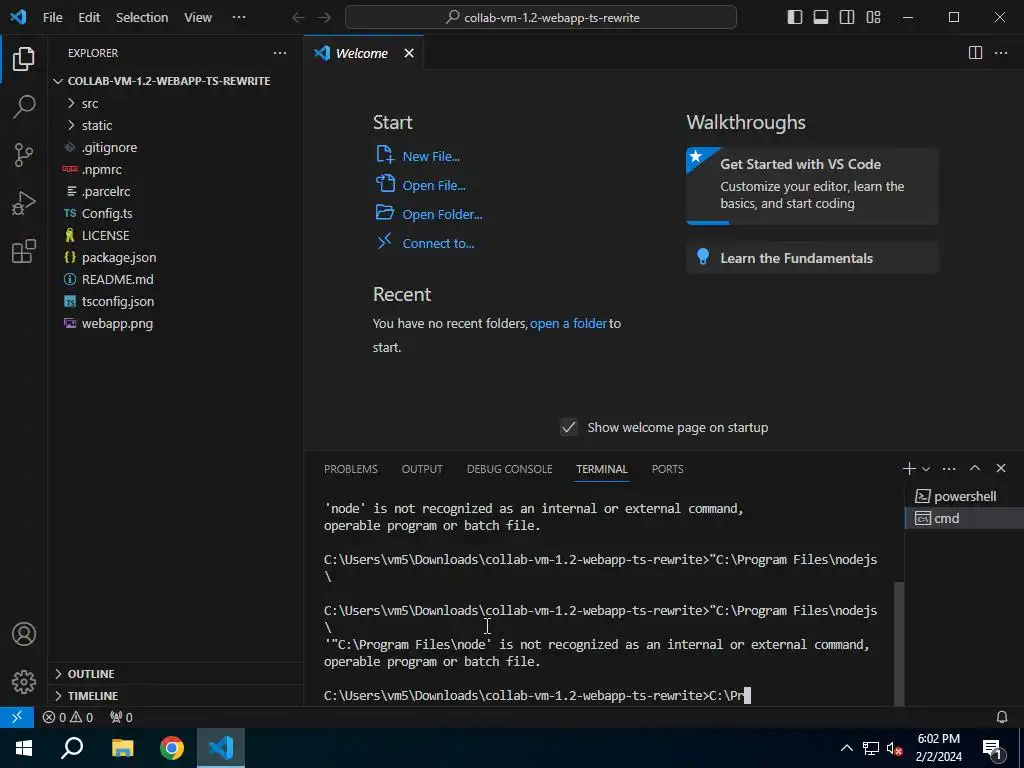1024x768 pixels.
Task: Open the Extensions view
Action: coord(24,251)
